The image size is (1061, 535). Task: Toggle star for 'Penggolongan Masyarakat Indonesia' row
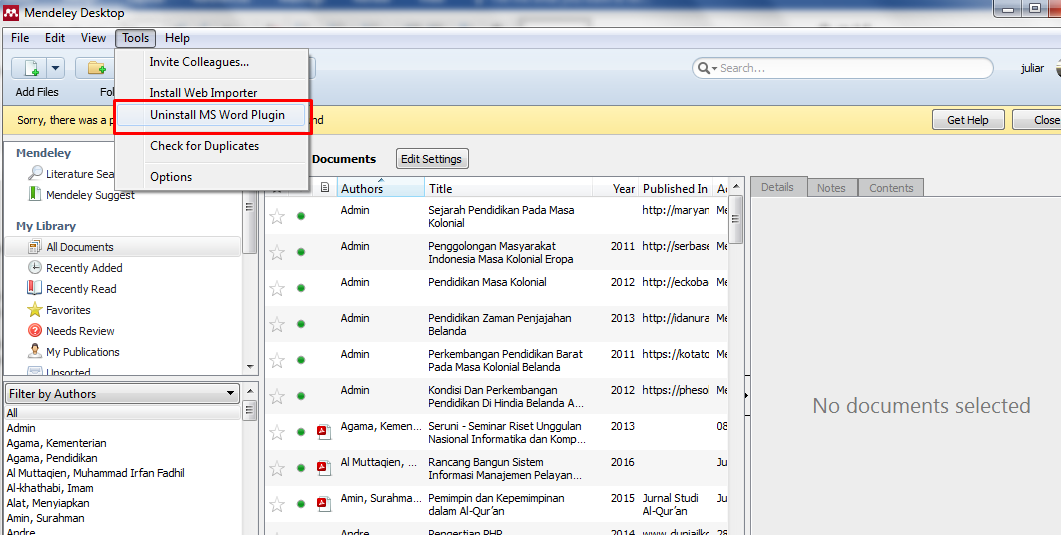tap(277, 252)
